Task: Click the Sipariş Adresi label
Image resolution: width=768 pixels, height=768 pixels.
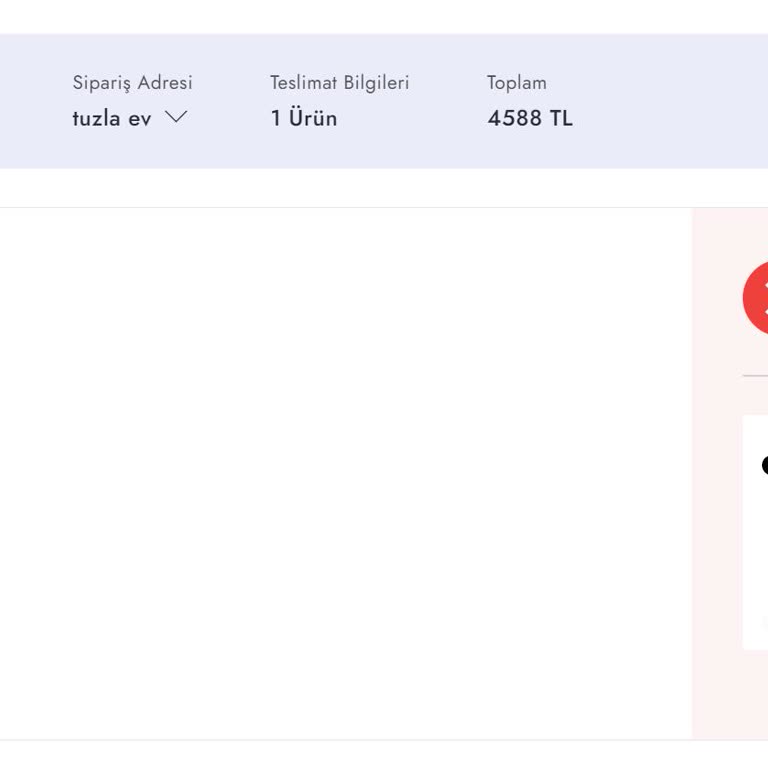Action: click(132, 82)
